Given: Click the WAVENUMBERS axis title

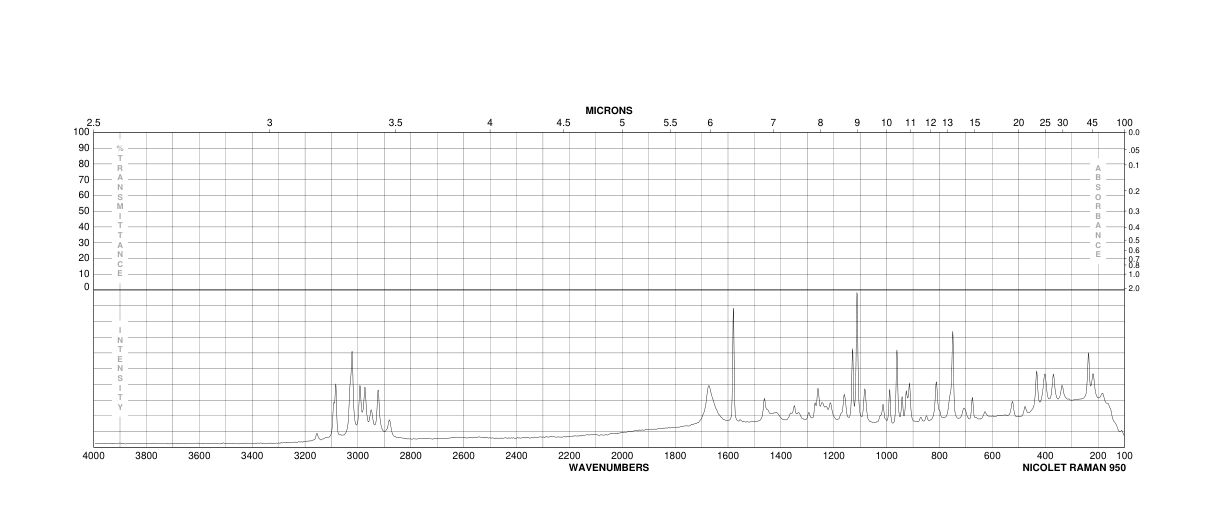Looking at the screenshot, I should [609, 467].
